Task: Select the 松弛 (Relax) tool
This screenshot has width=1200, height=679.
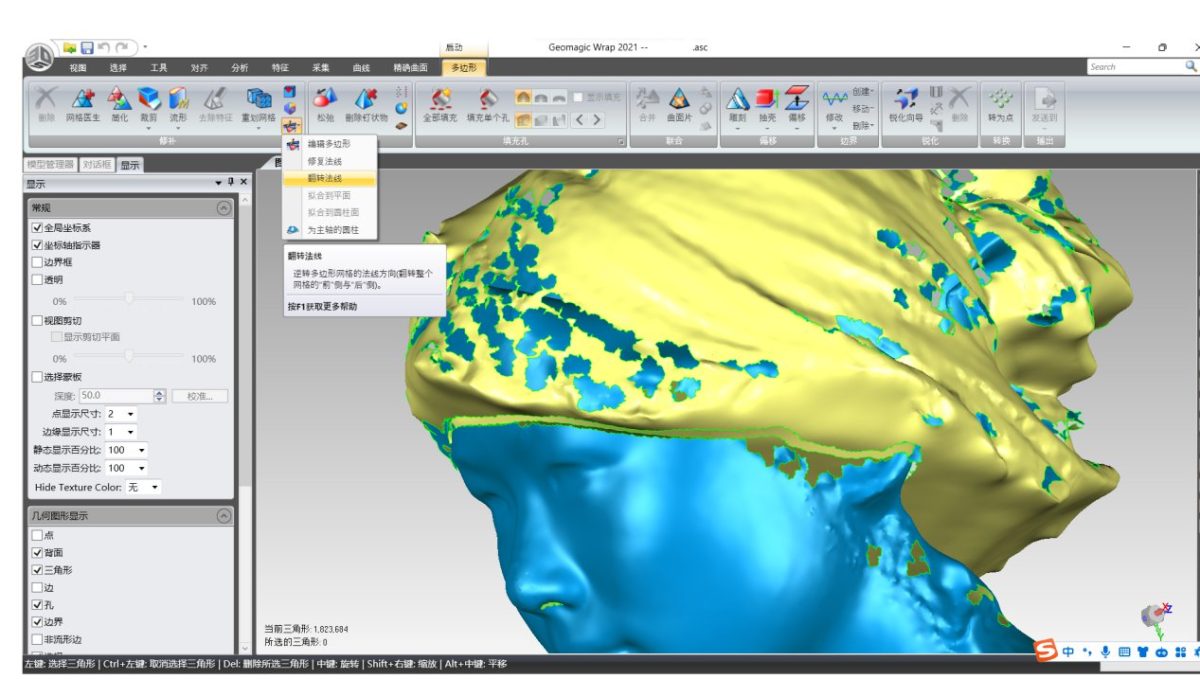Action: [325, 101]
